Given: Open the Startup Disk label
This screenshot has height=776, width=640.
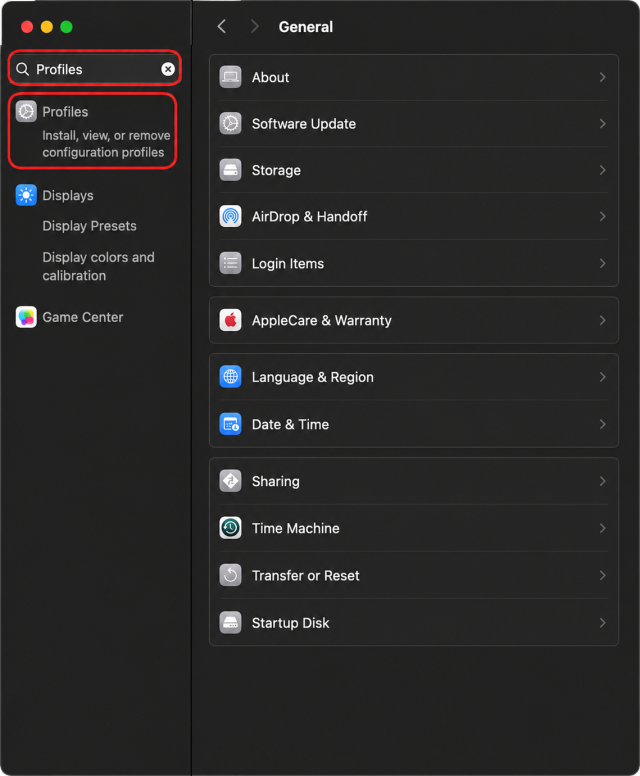Looking at the screenshot, I should [x=291, y=623].
